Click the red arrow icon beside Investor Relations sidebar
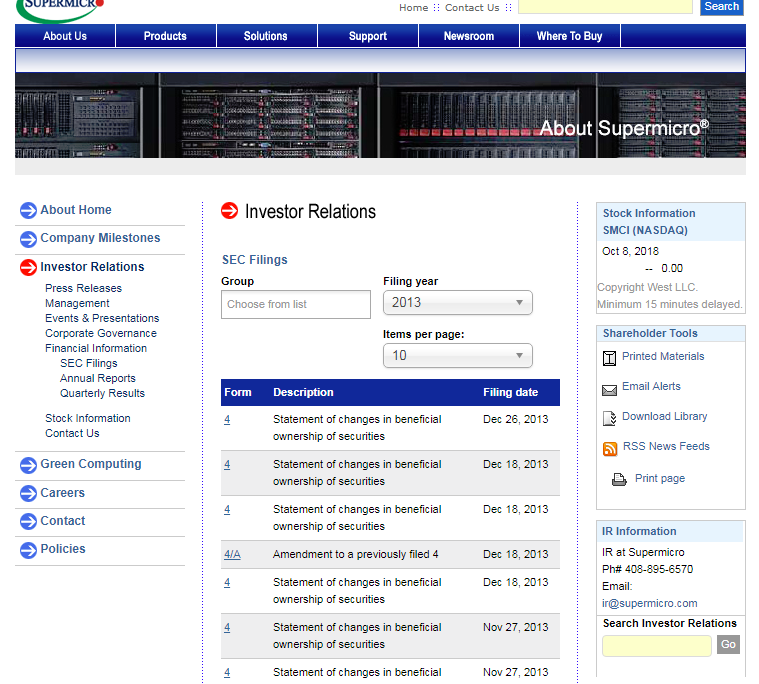The height and width of the screenshot is (684, 759). [x=28, y=267]
